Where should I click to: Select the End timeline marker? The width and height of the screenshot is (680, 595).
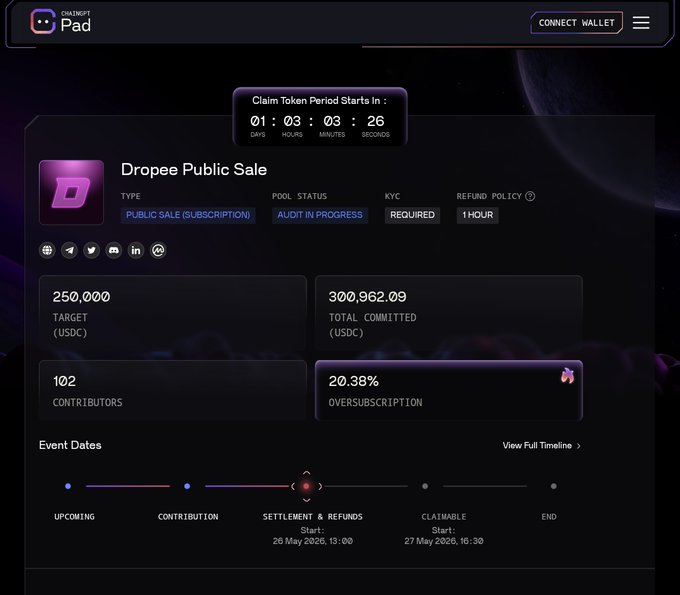[x=553, y=486]
